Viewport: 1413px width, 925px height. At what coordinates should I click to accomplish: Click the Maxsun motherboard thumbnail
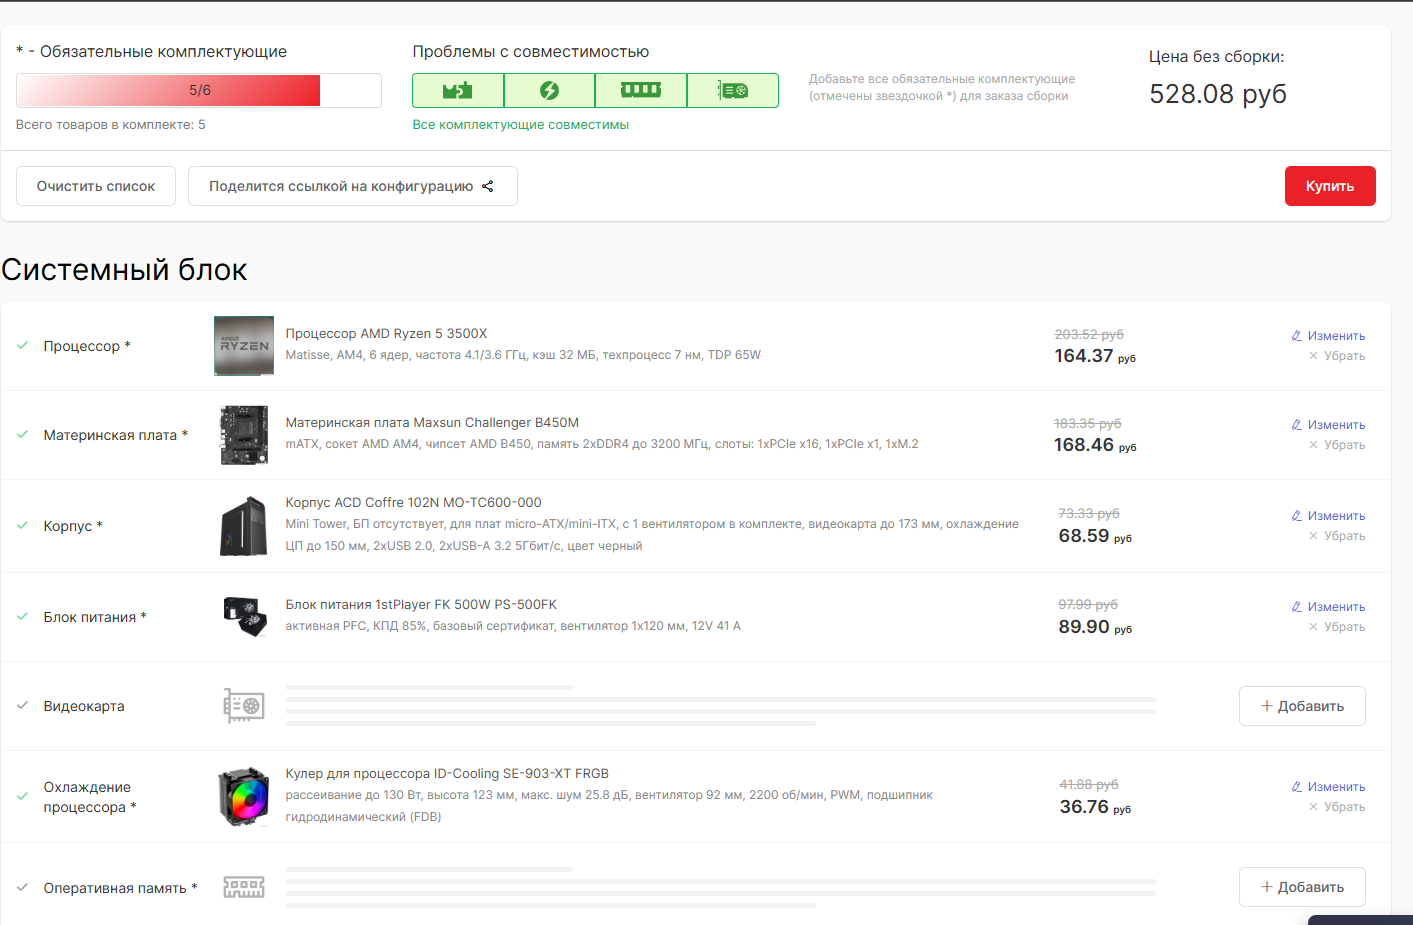pyautogui.click(x=244, y=435)
